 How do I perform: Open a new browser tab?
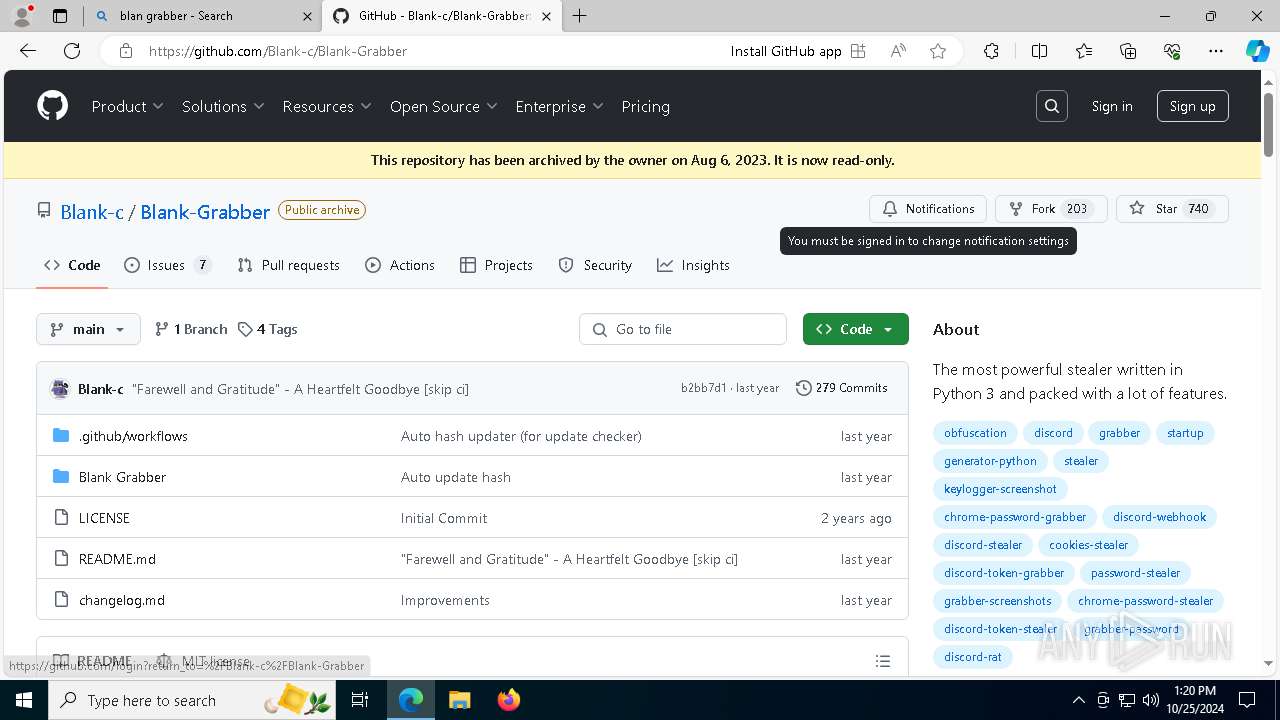pyautogui.click(x=579, y=16)
